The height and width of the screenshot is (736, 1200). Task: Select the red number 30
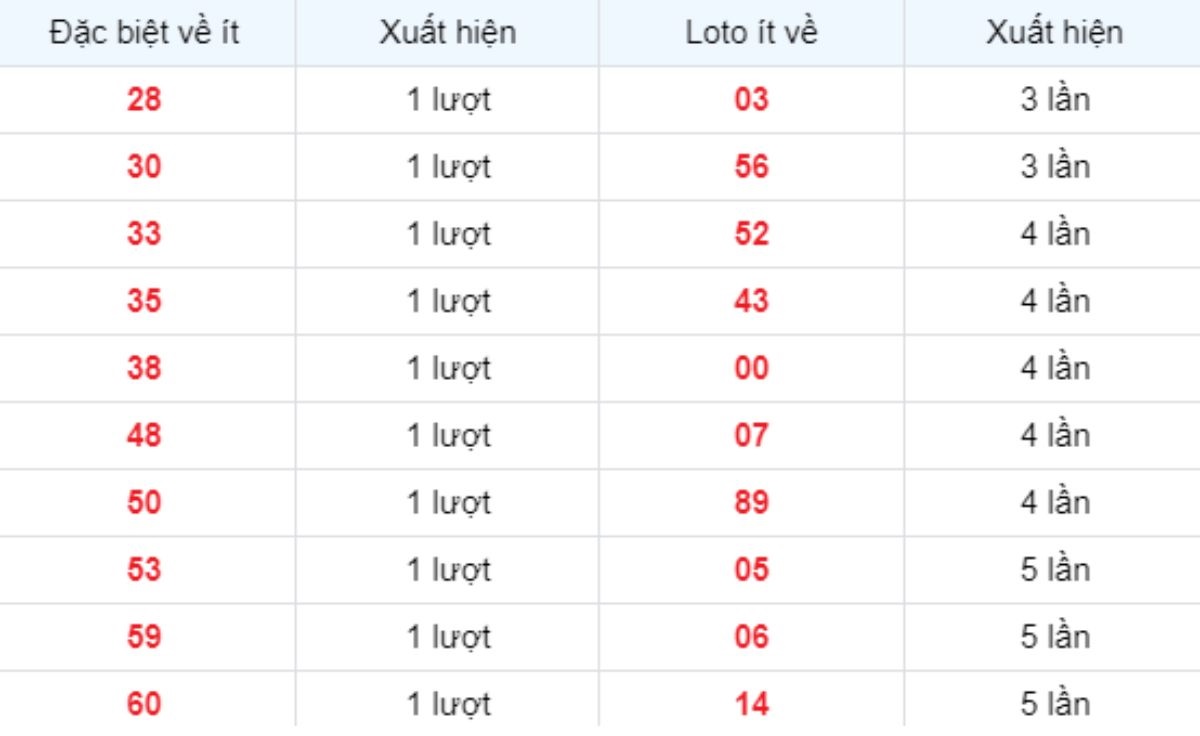[x=144, y=167]
